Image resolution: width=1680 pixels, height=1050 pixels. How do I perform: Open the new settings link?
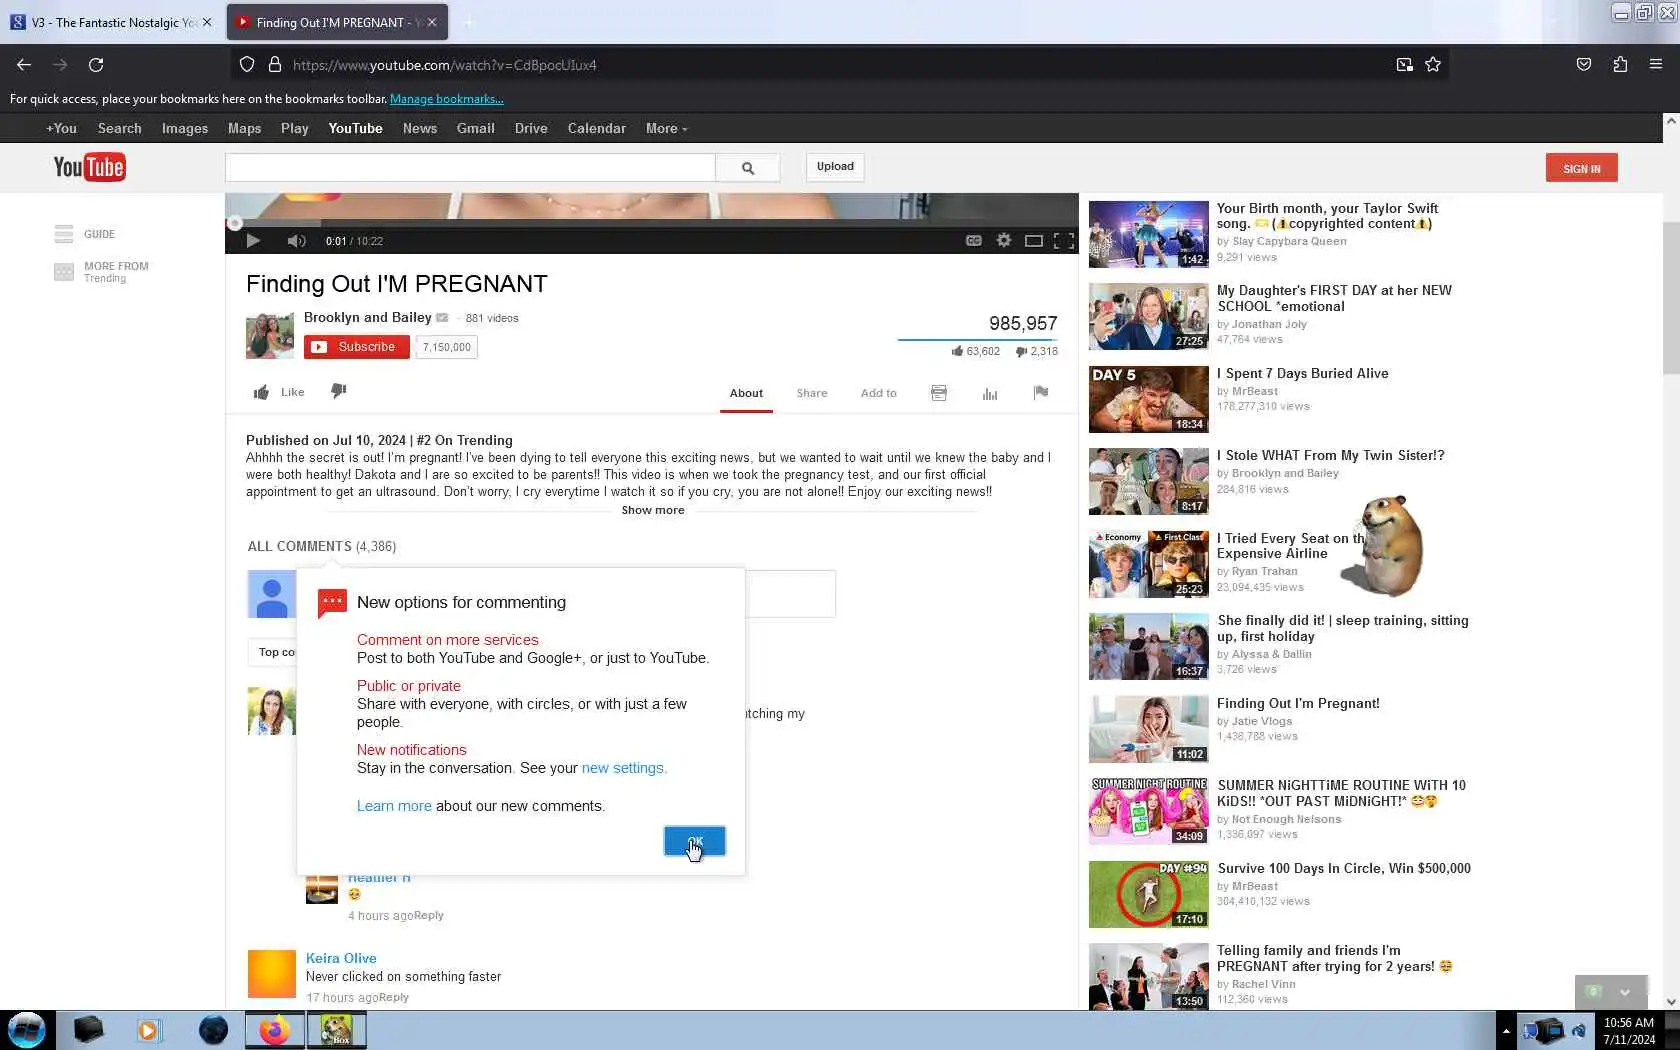pos(623,768)
